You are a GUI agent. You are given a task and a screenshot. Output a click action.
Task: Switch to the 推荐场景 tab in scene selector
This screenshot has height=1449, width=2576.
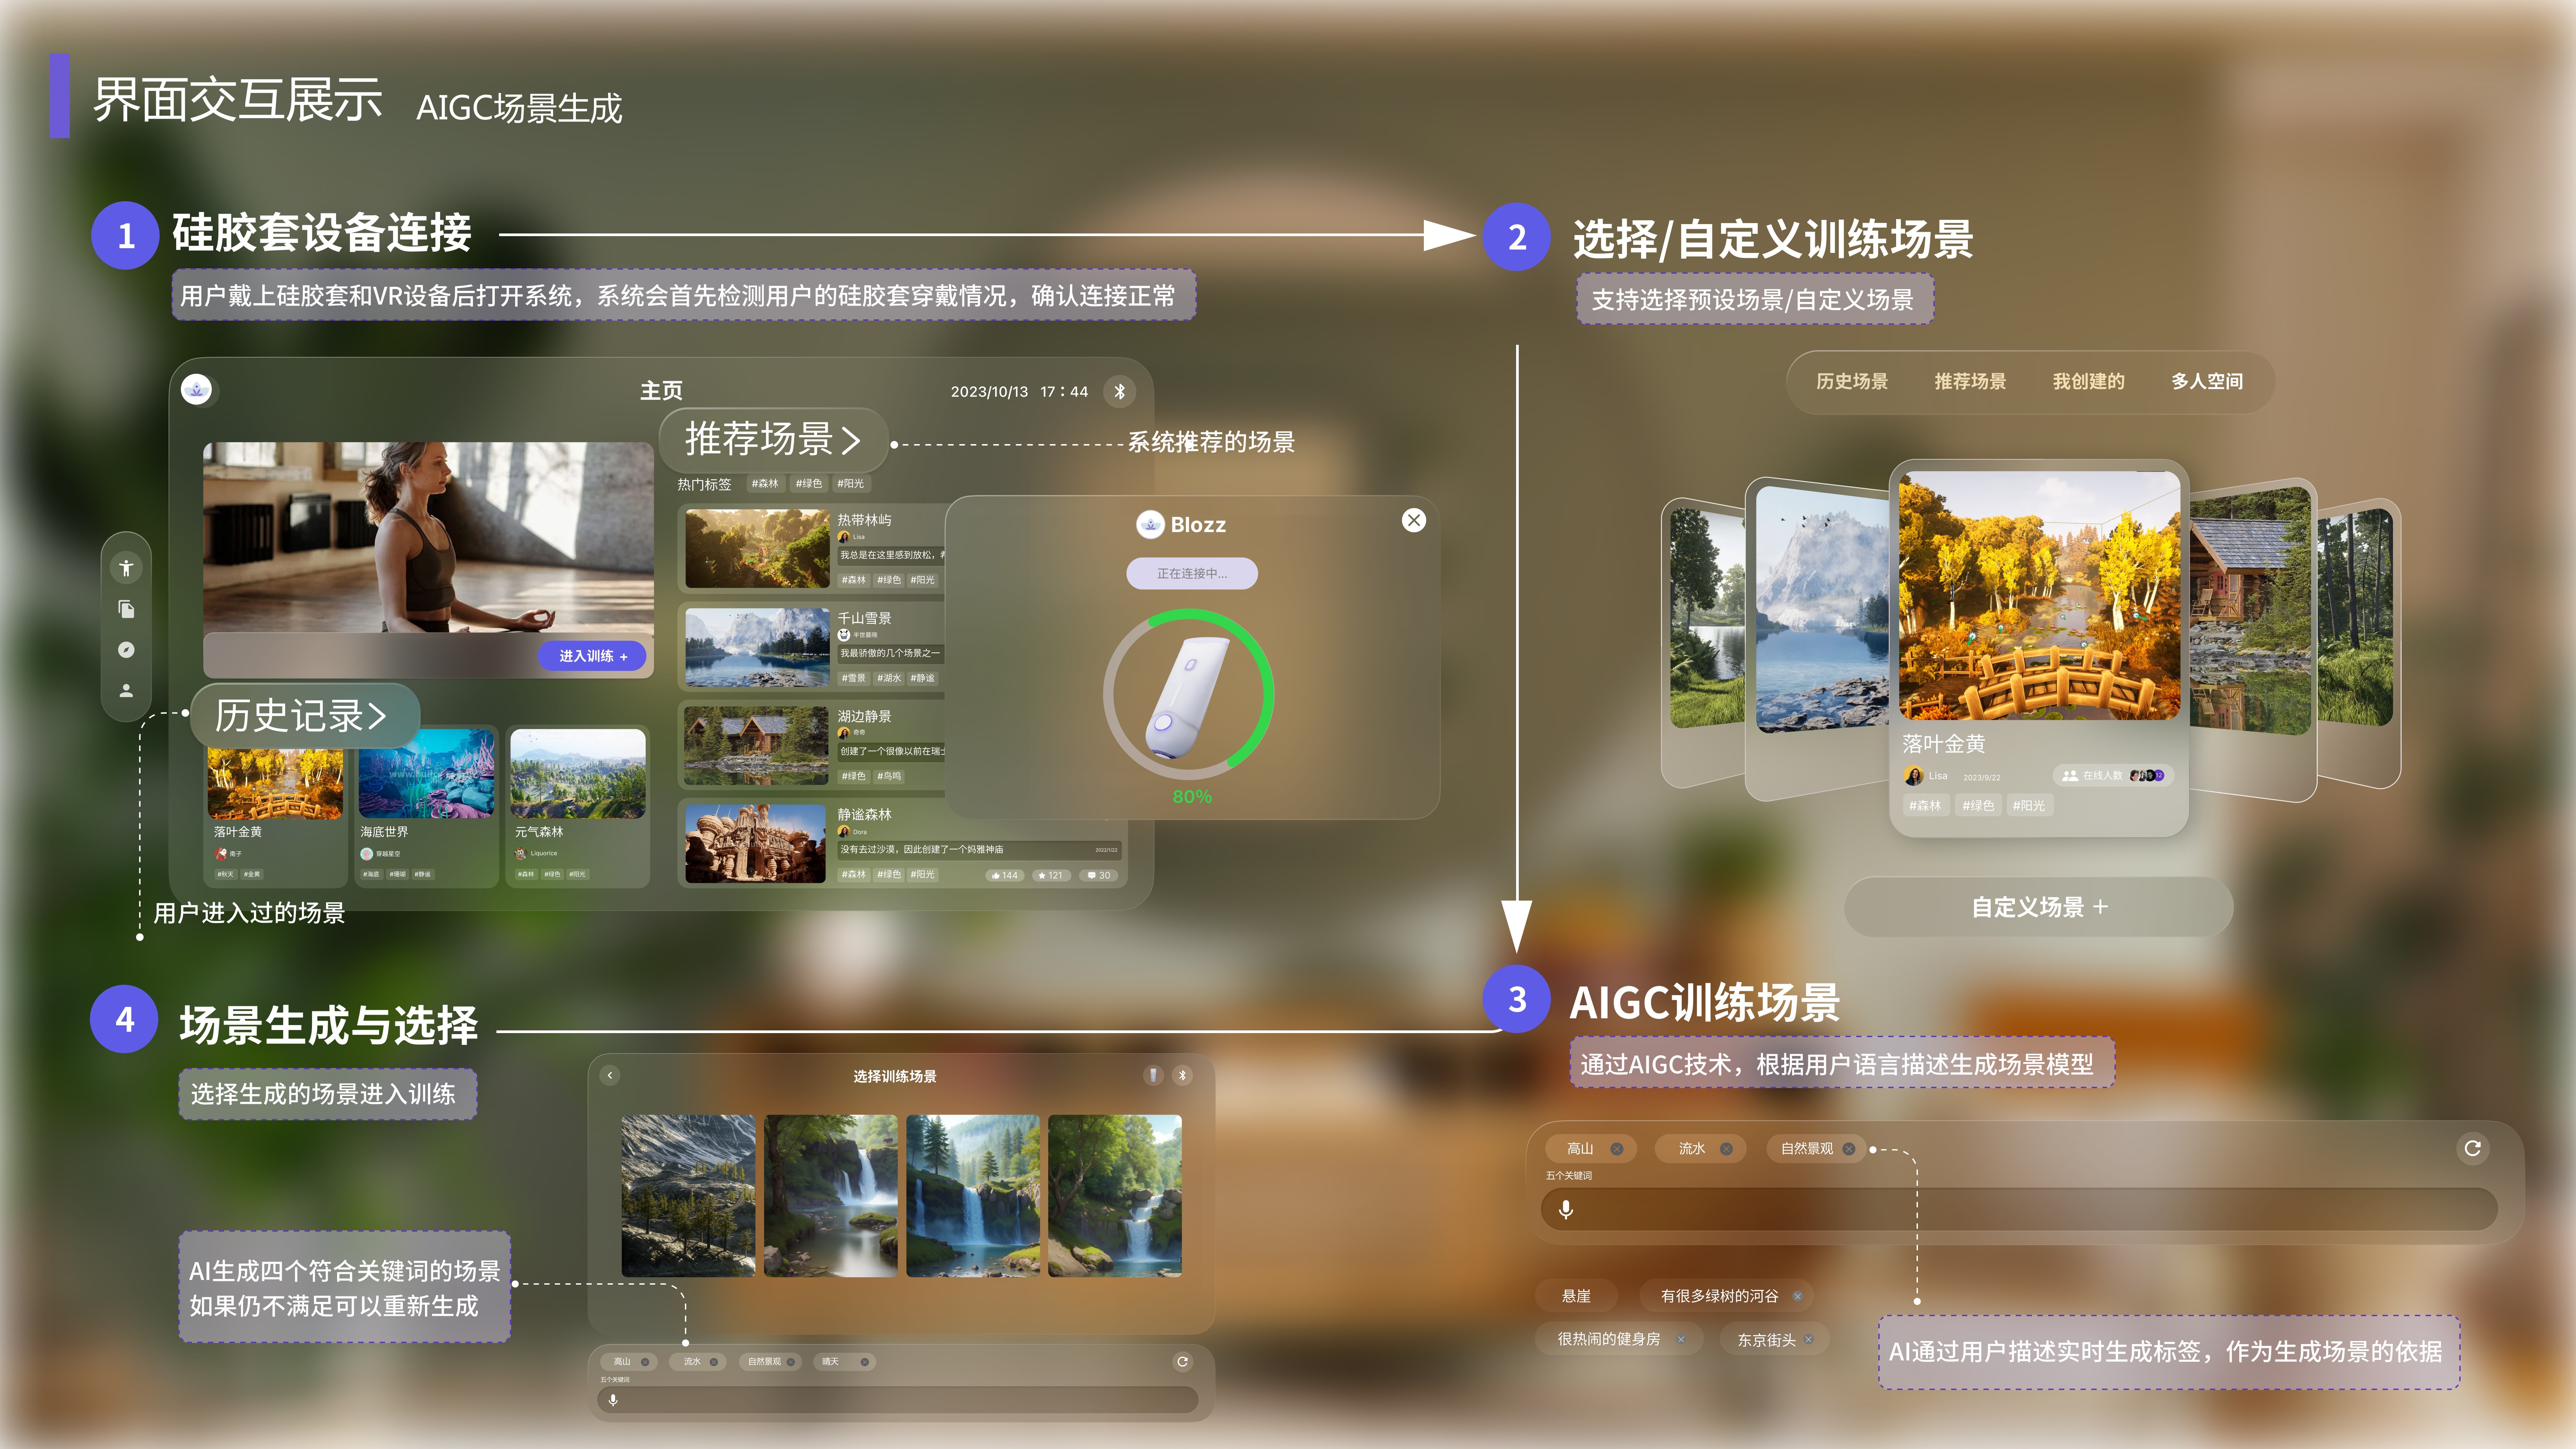click(1970, 381)
